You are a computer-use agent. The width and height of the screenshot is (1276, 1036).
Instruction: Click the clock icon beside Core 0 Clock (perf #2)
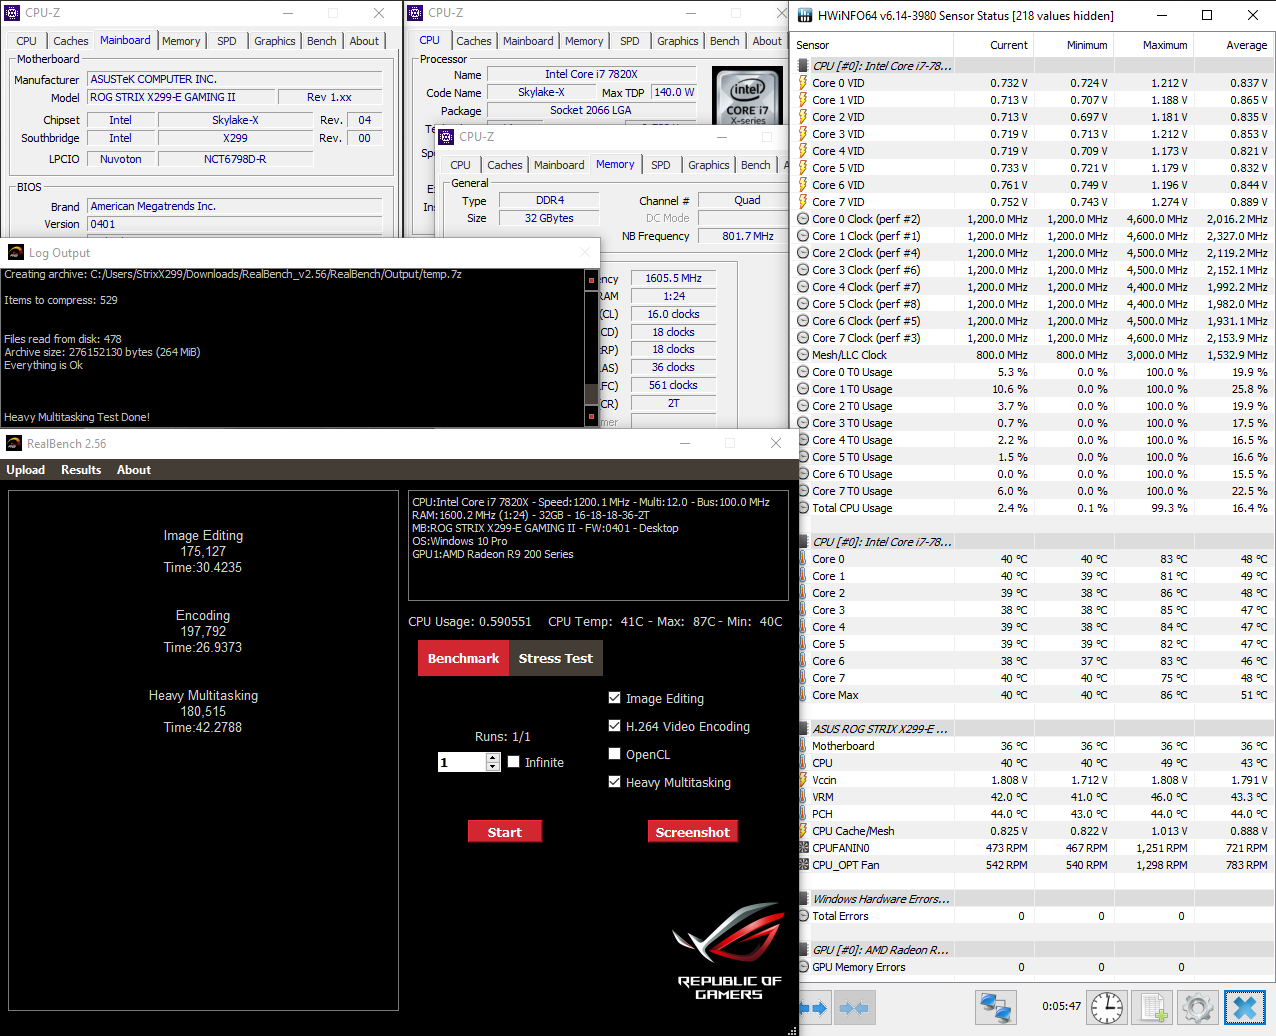(x=803, y=219)
